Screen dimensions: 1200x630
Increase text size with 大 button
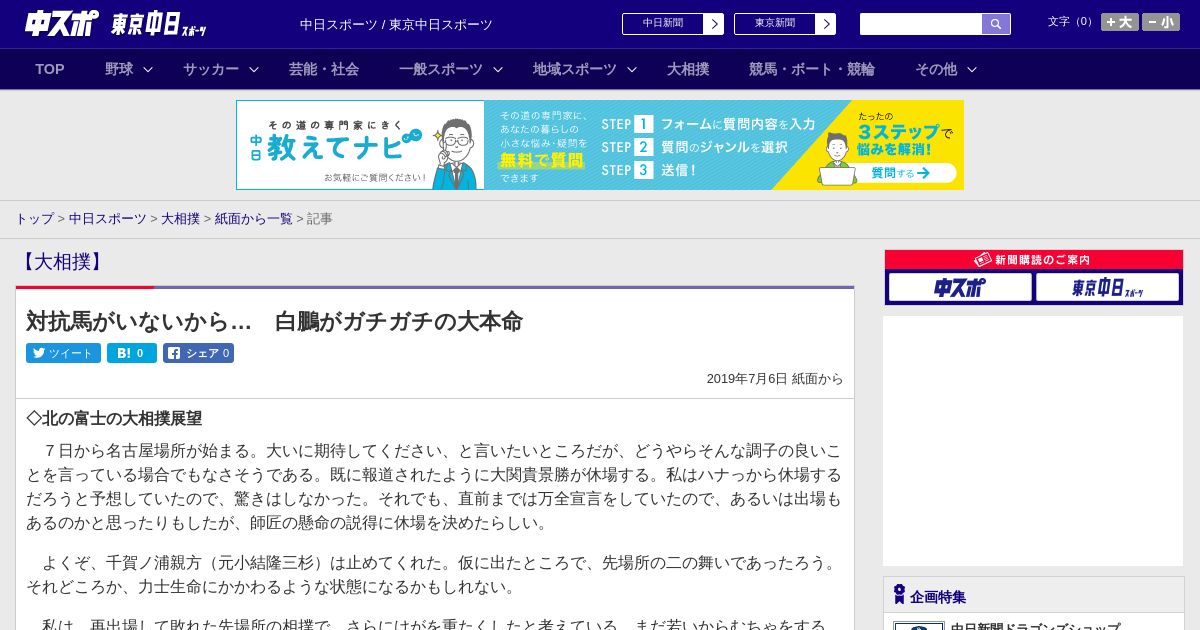[1119, 22]
